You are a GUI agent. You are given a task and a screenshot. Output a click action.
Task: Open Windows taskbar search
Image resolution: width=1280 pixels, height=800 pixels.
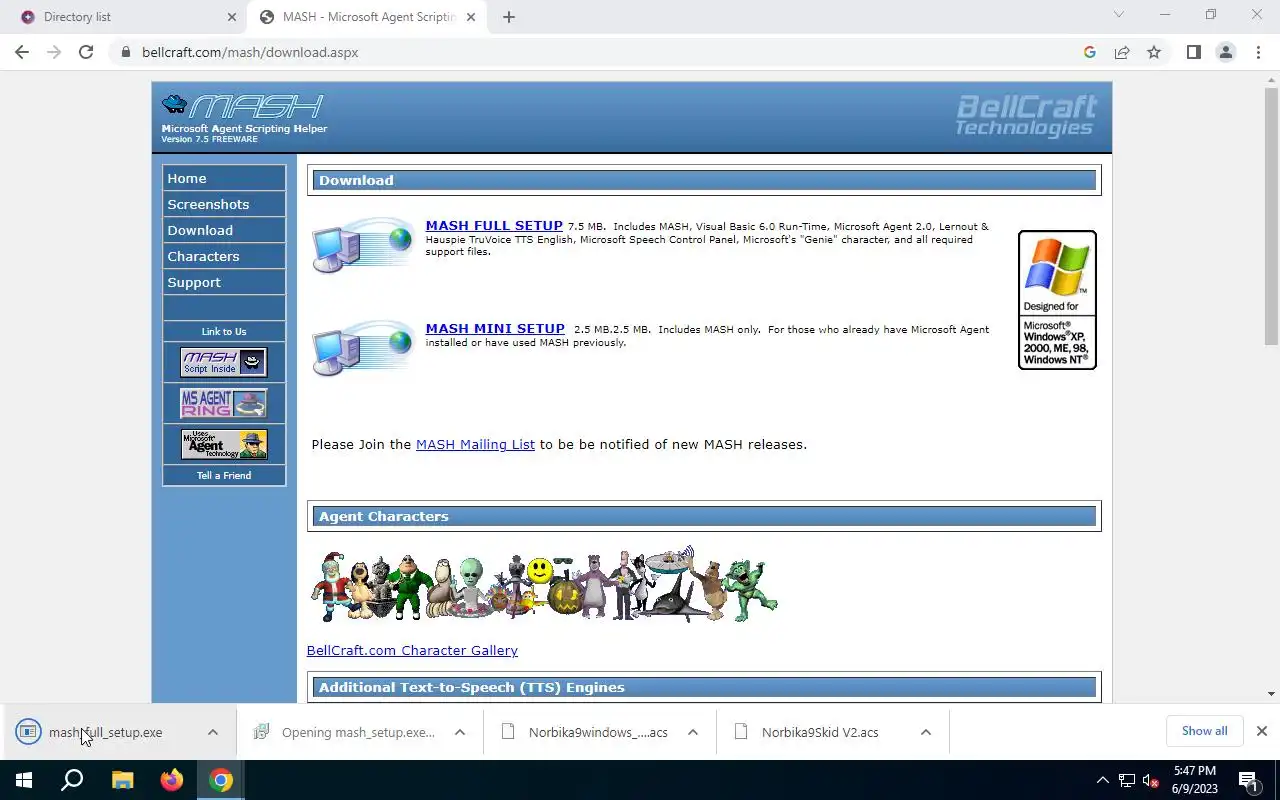tap(72, 780)
